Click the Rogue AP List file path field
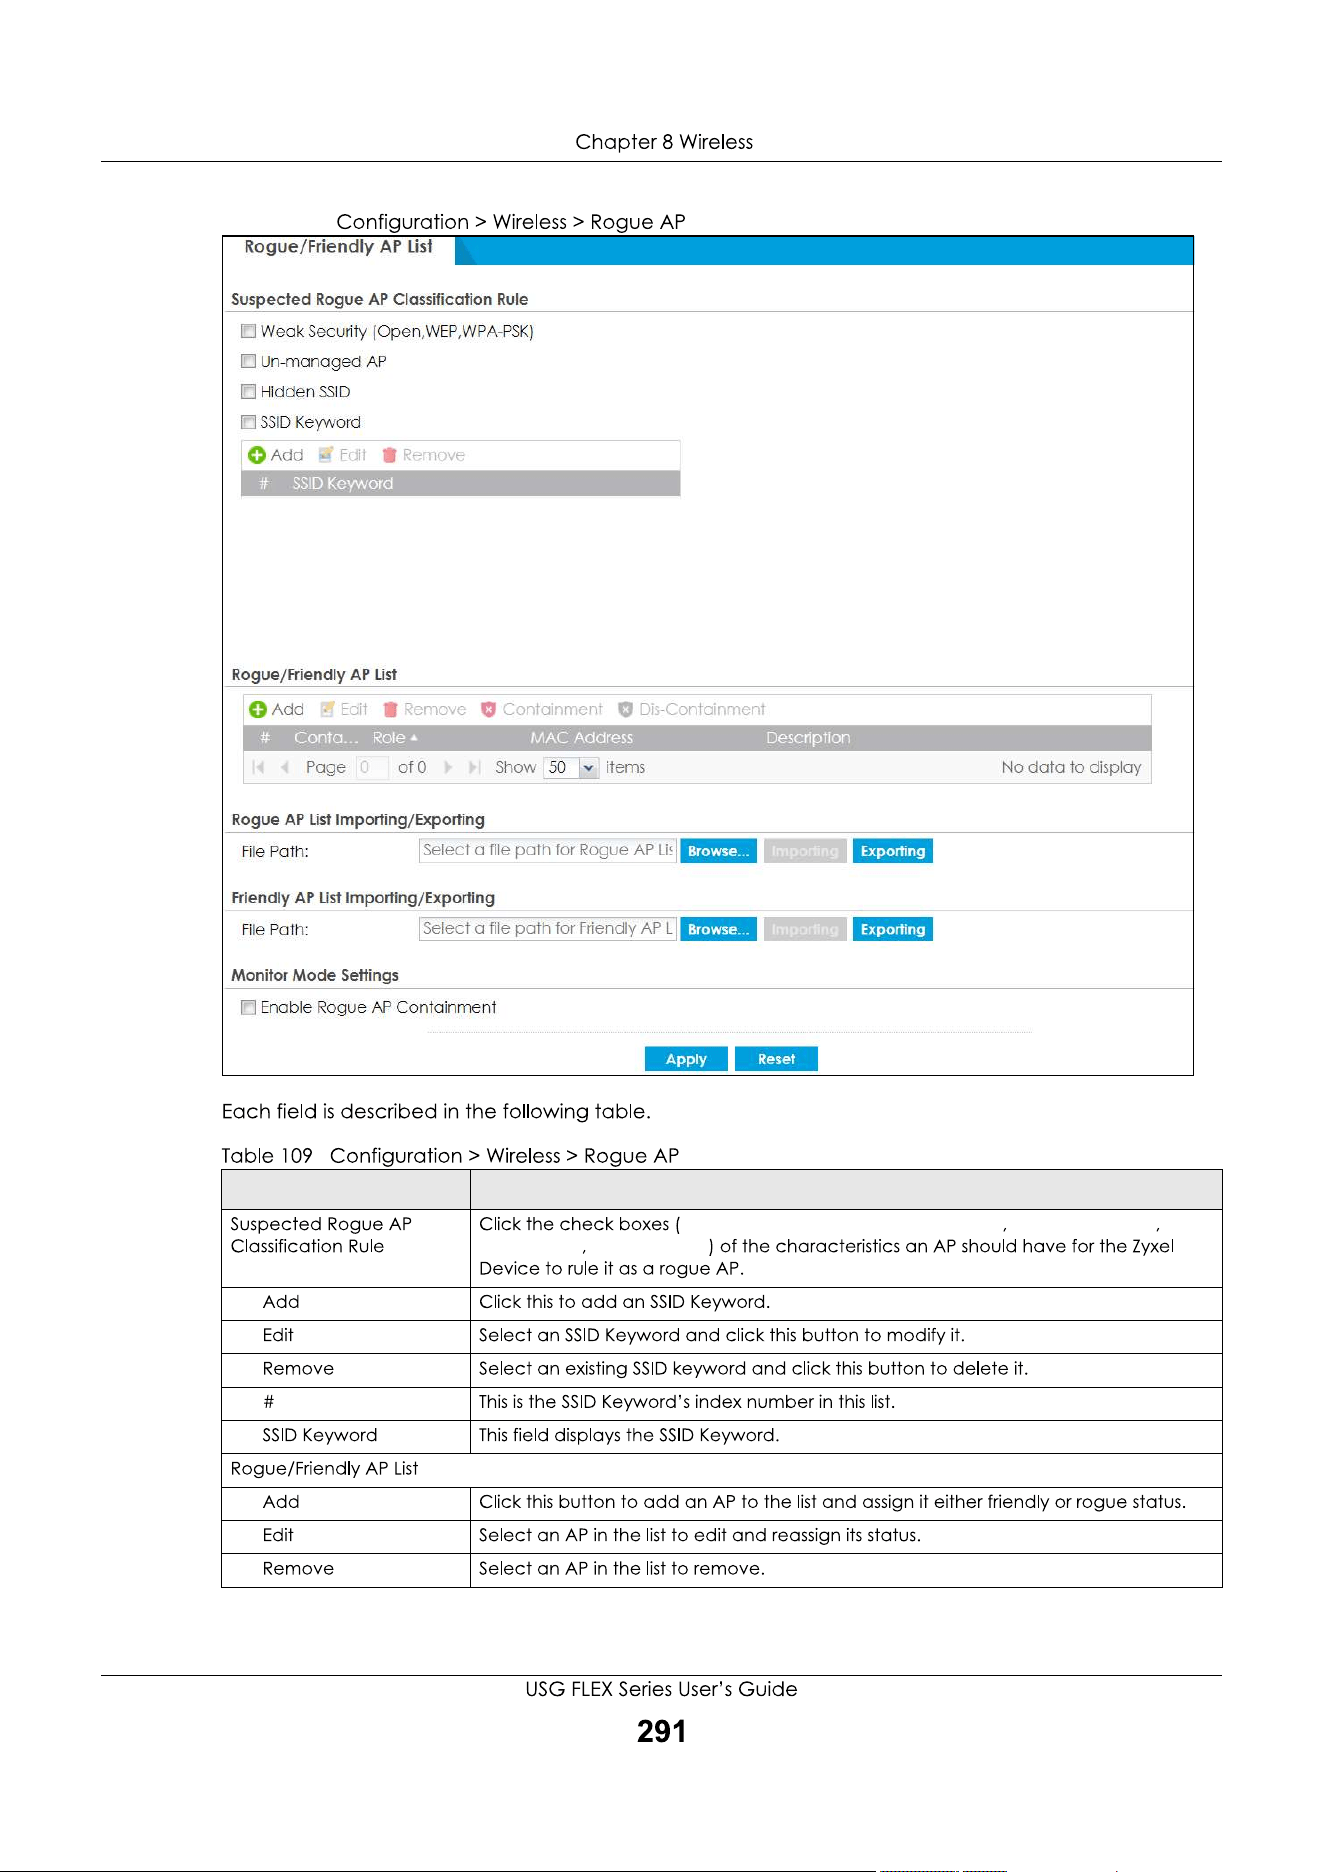1324x1872 pixels. pos(547,850)
